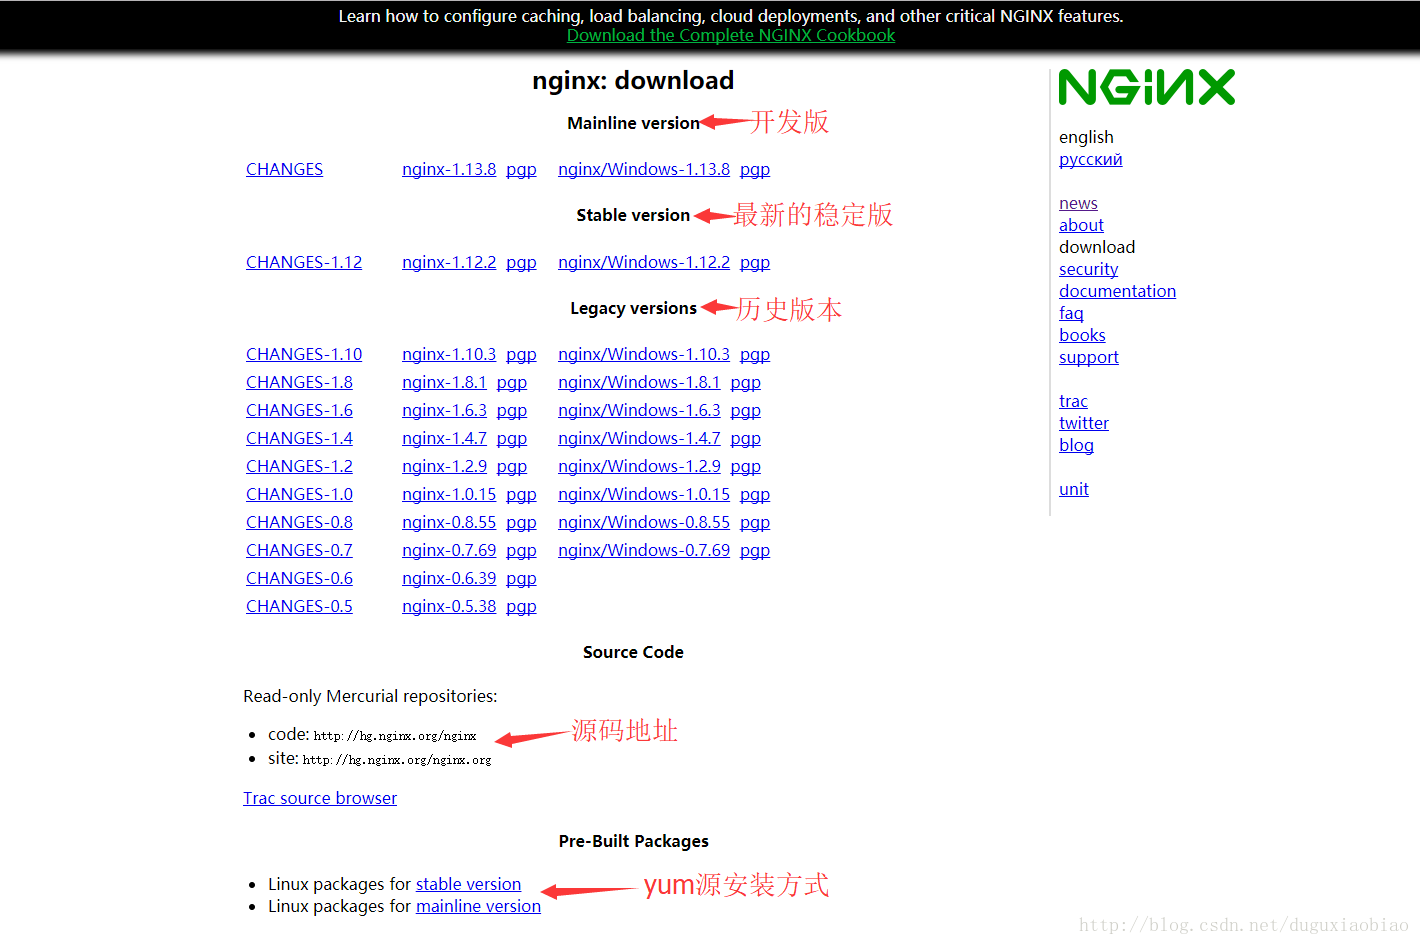Open CHANGES-0.5 link

[299, 606]
